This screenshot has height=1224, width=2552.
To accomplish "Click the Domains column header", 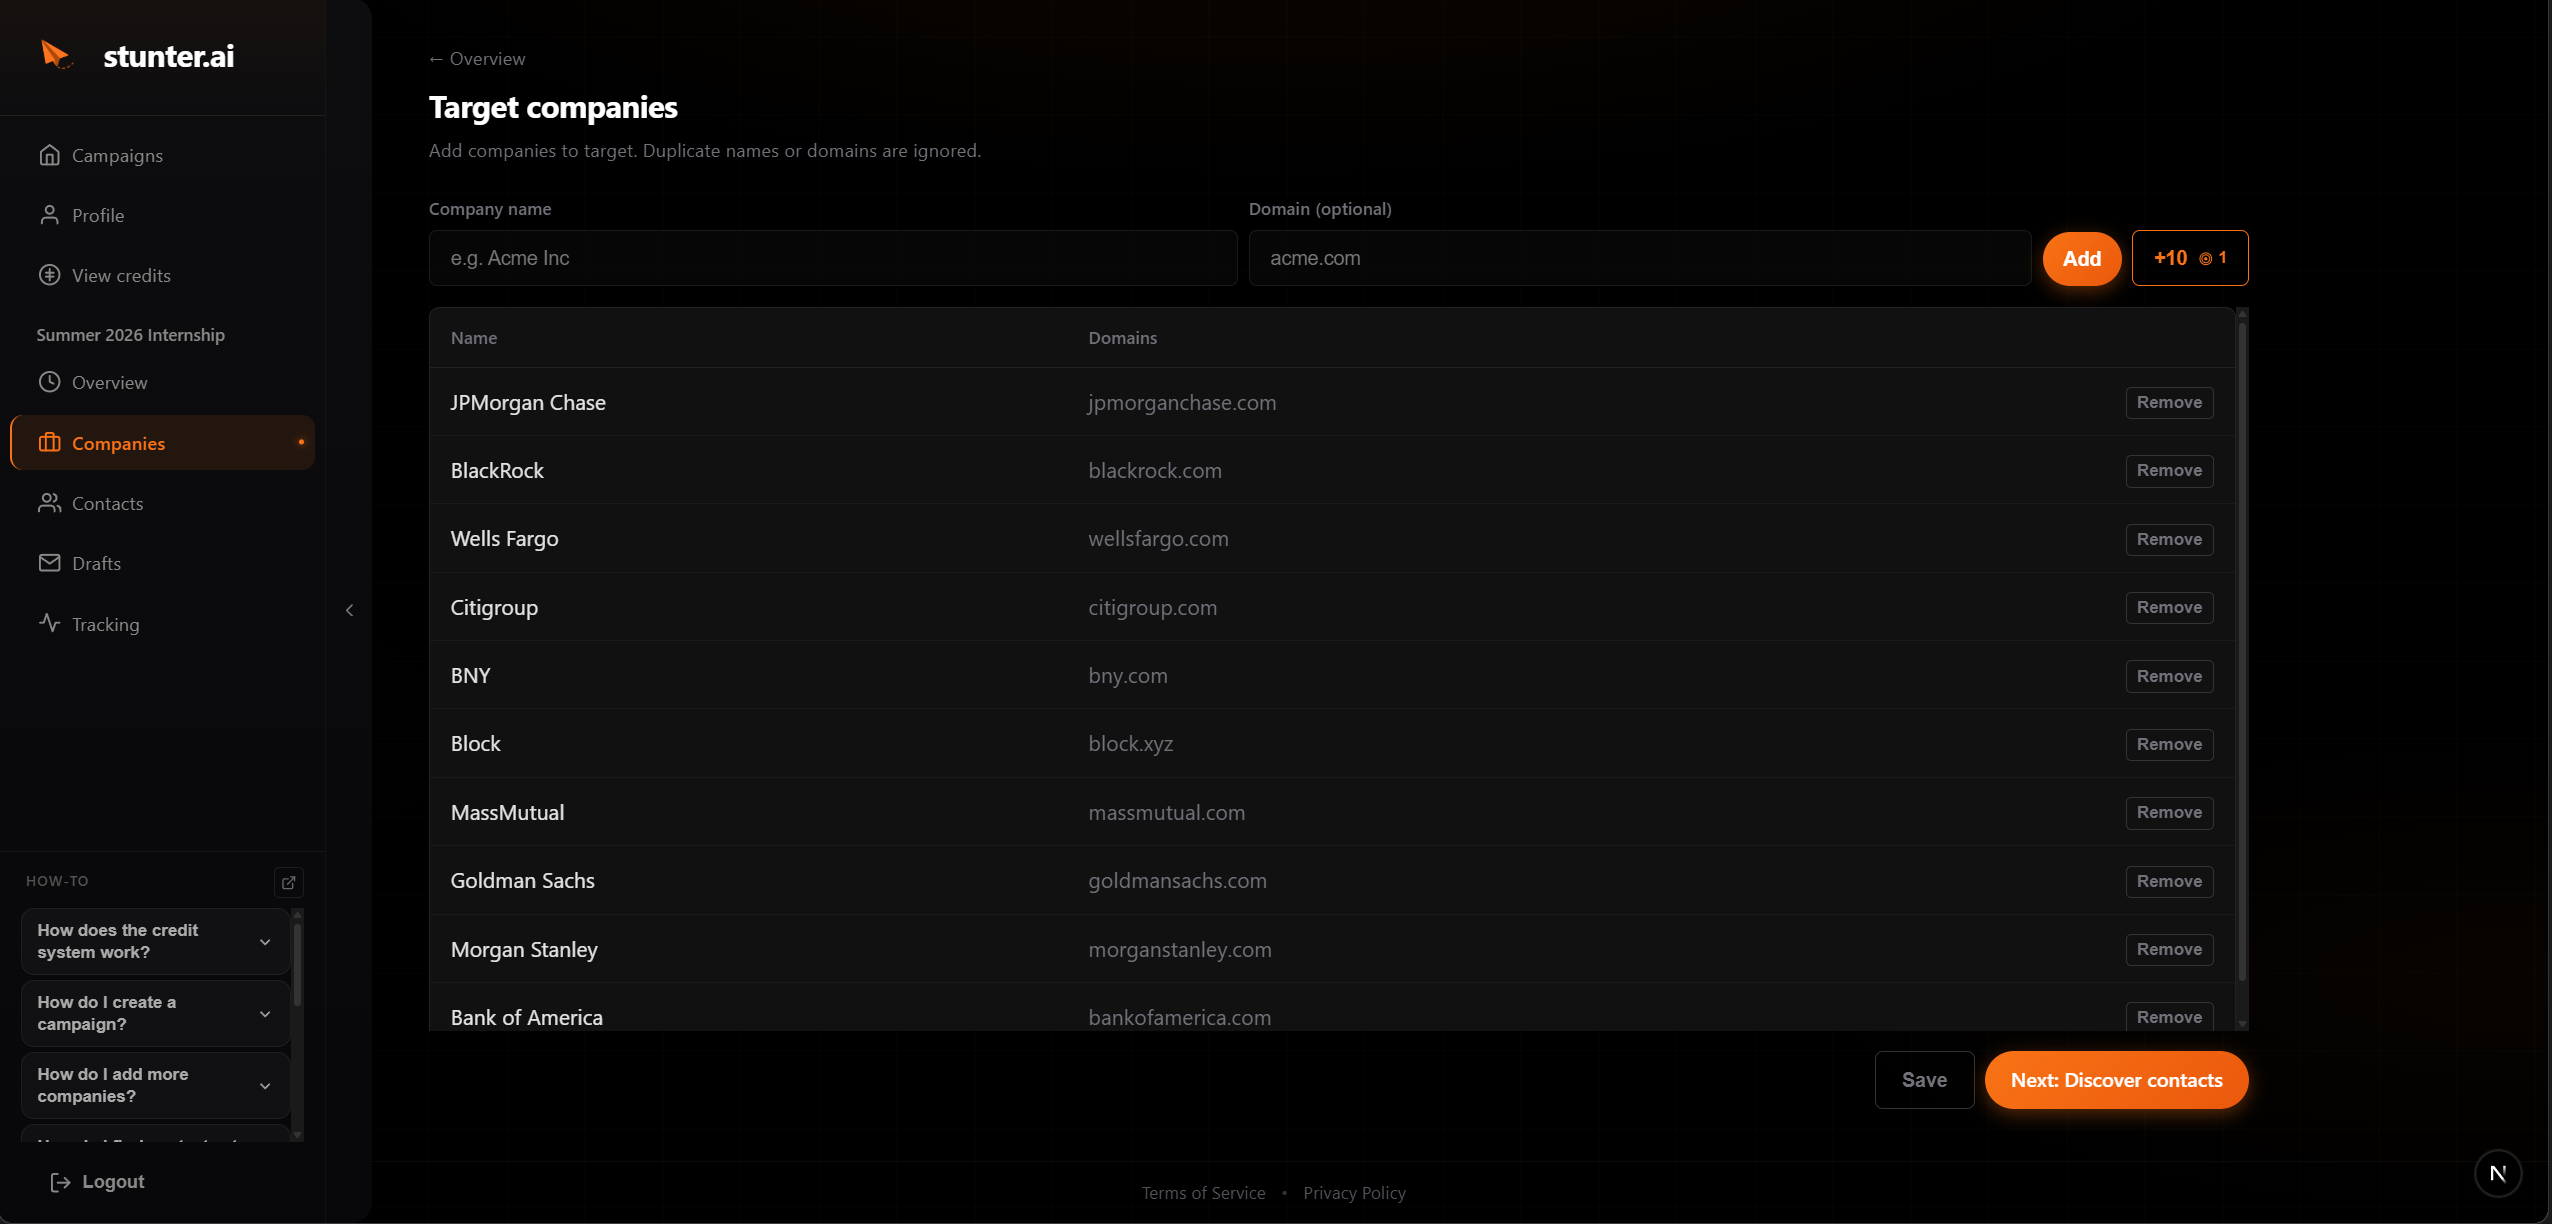I will point(1122,338).
